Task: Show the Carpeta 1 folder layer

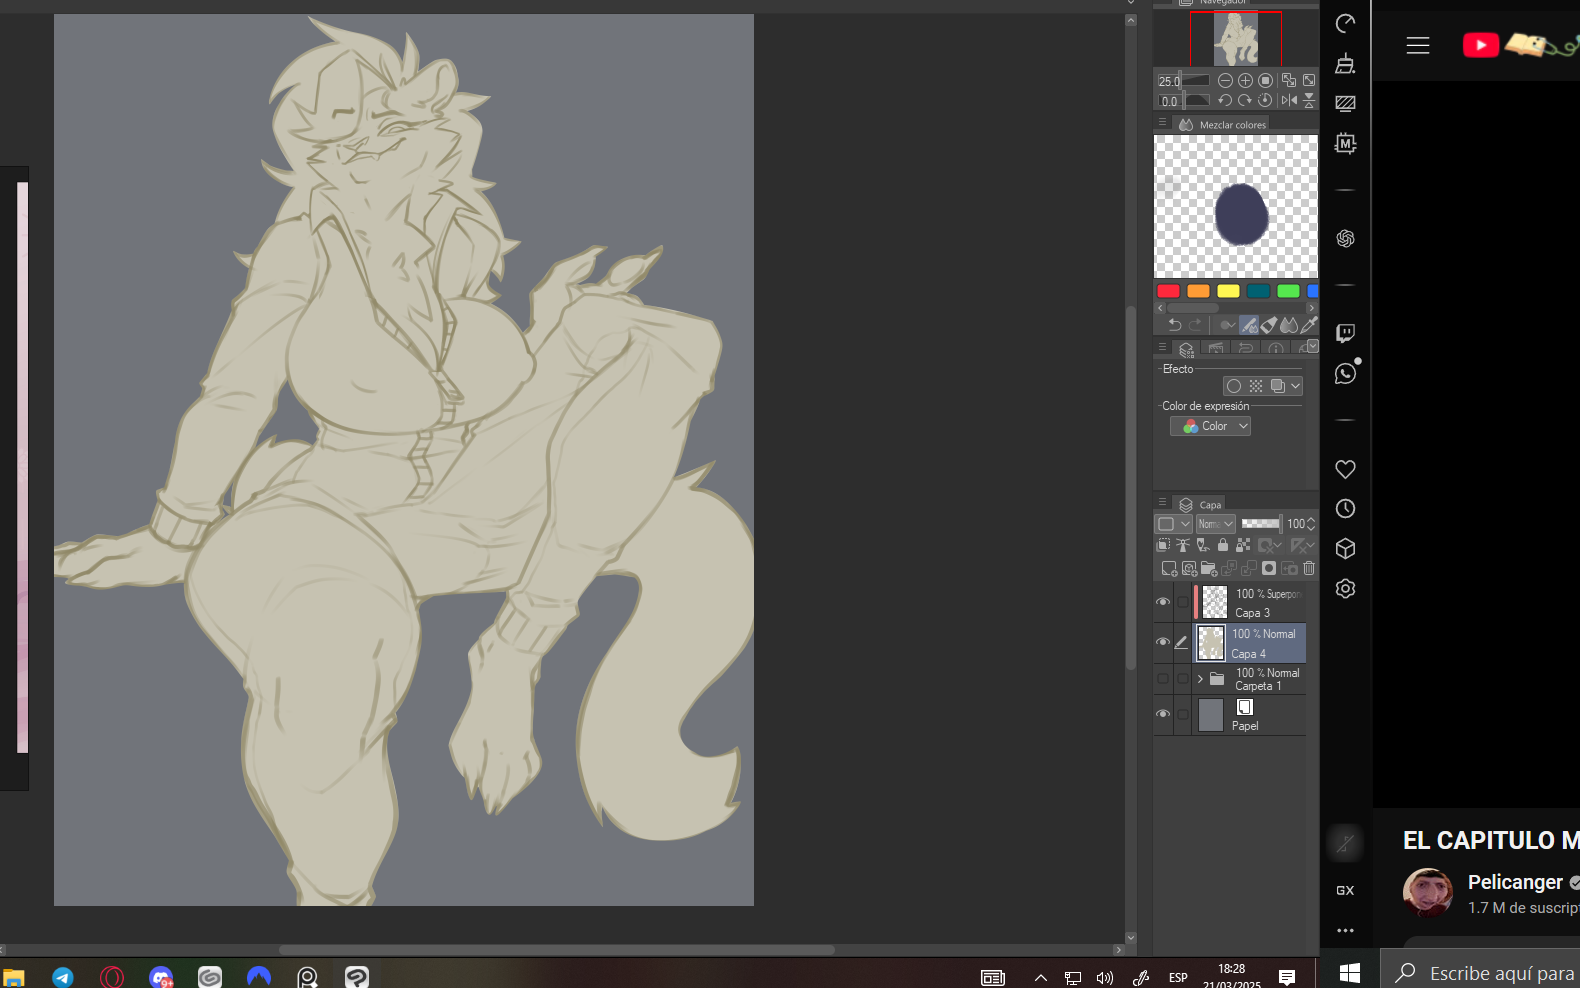Action: (1163, 679)
